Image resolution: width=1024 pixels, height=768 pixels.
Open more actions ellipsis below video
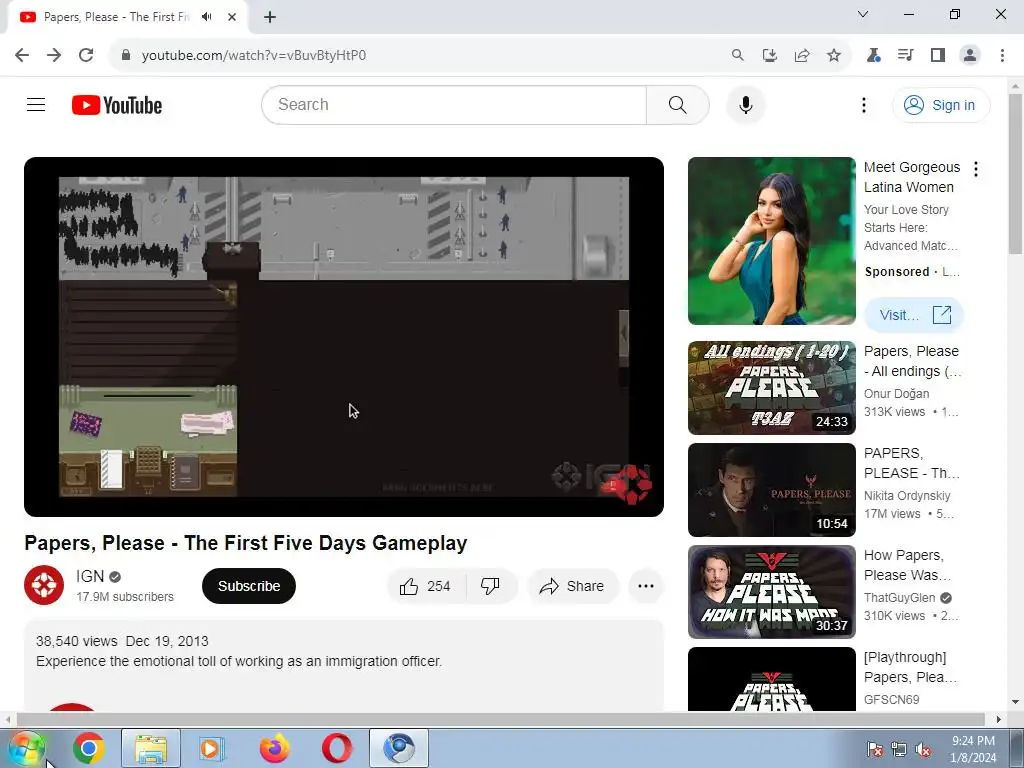point(646,586)
